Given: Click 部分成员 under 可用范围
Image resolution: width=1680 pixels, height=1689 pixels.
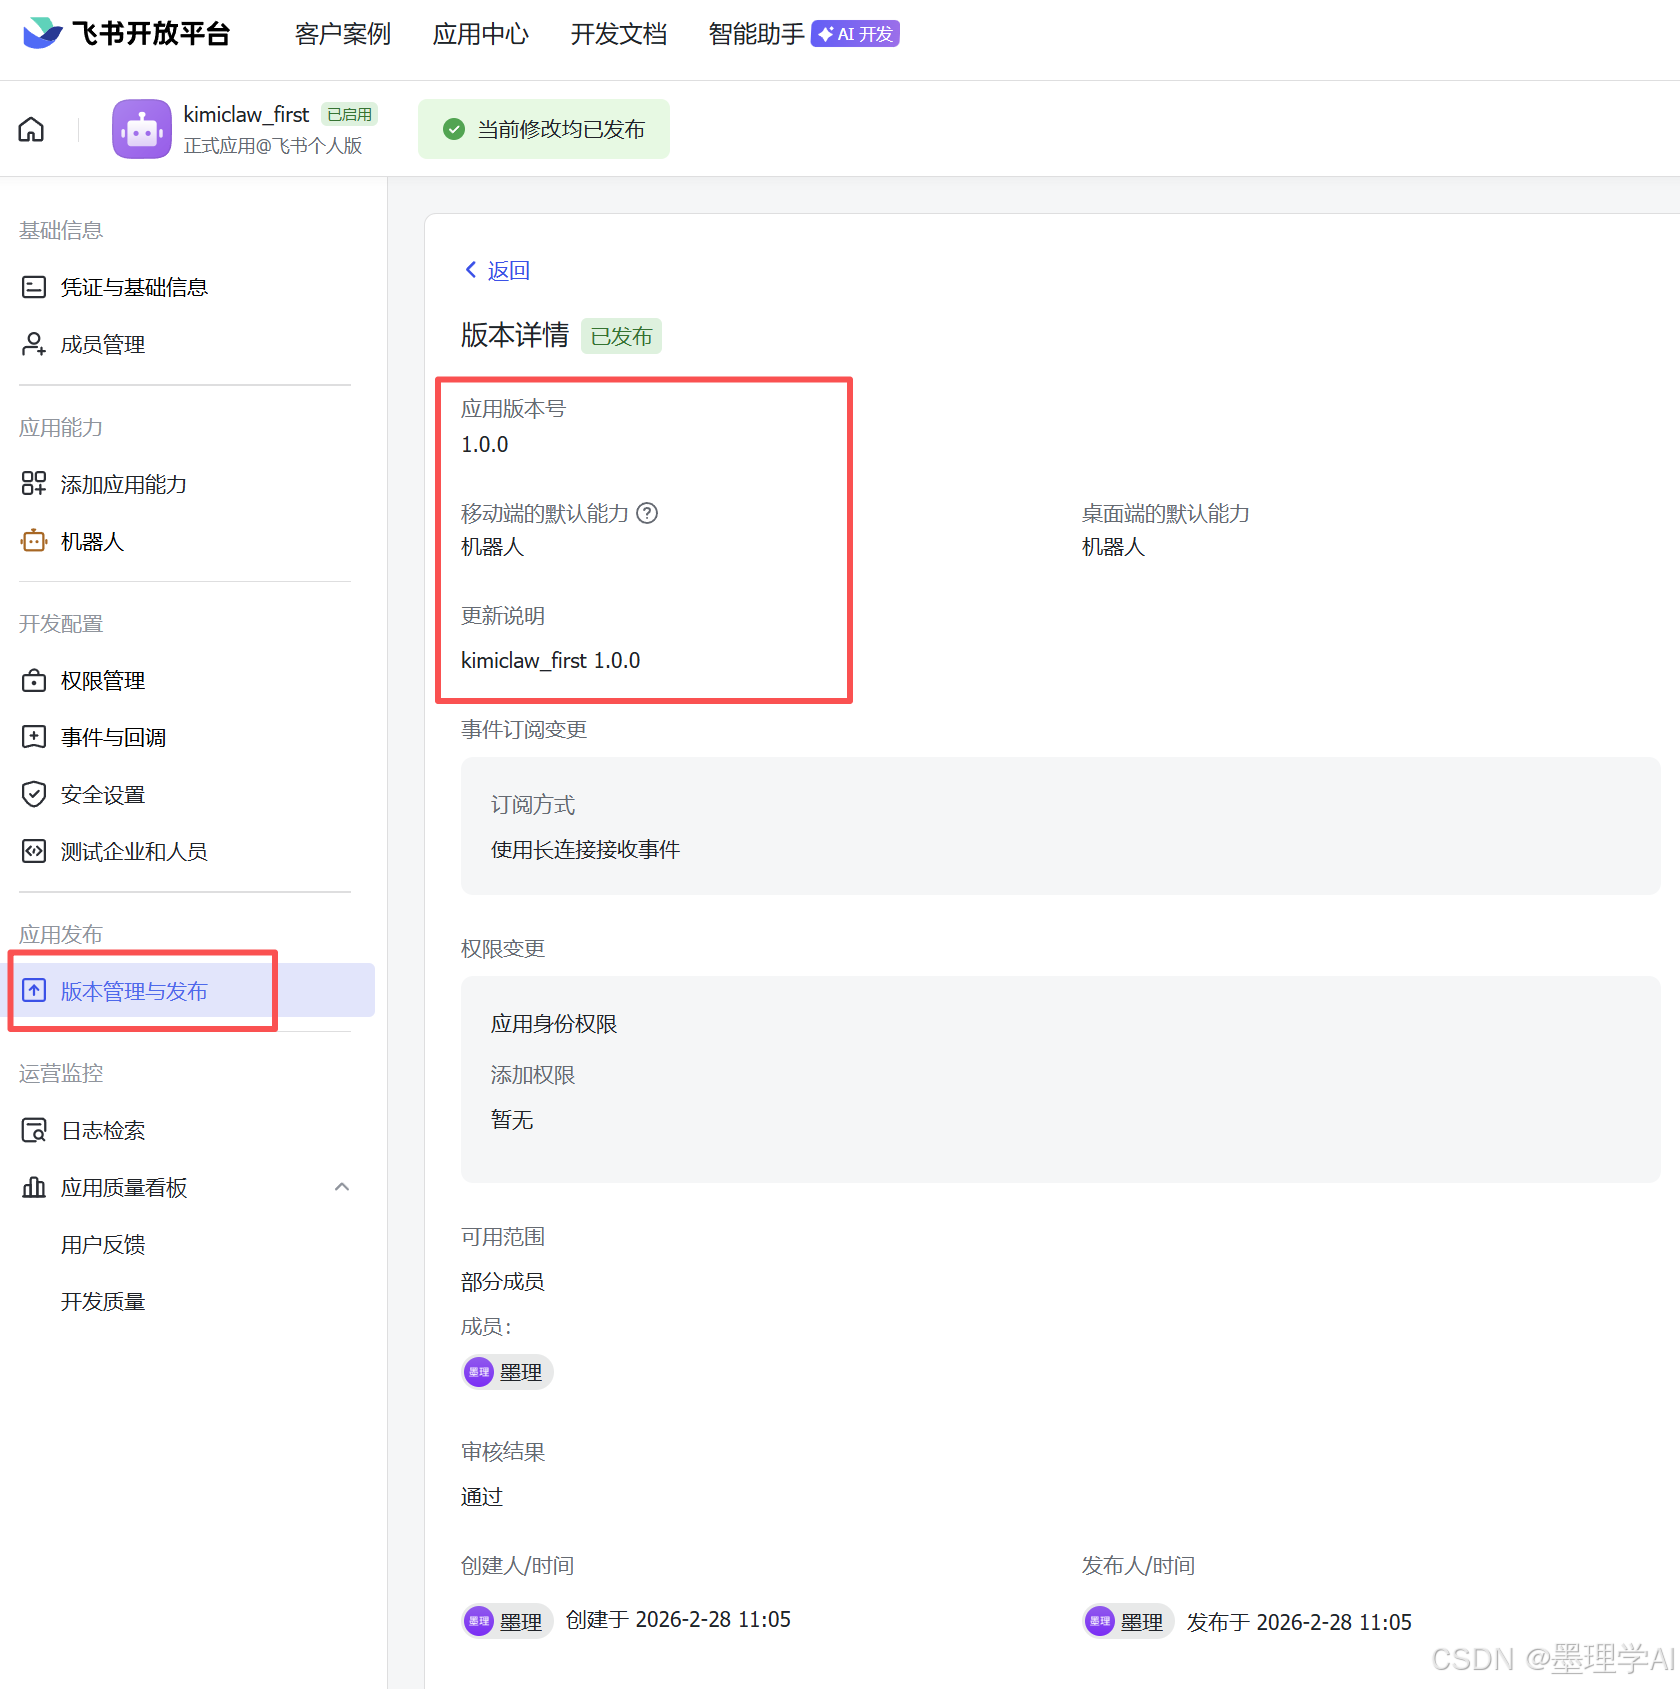Looking at the screenshot, I should pos(503,1281).
